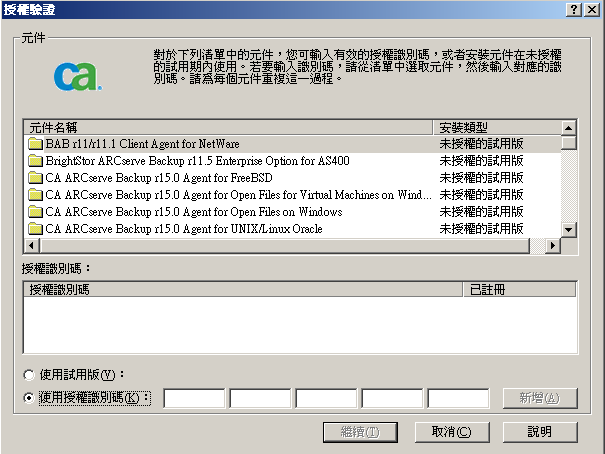Click the first license key input box

[194, 398]
